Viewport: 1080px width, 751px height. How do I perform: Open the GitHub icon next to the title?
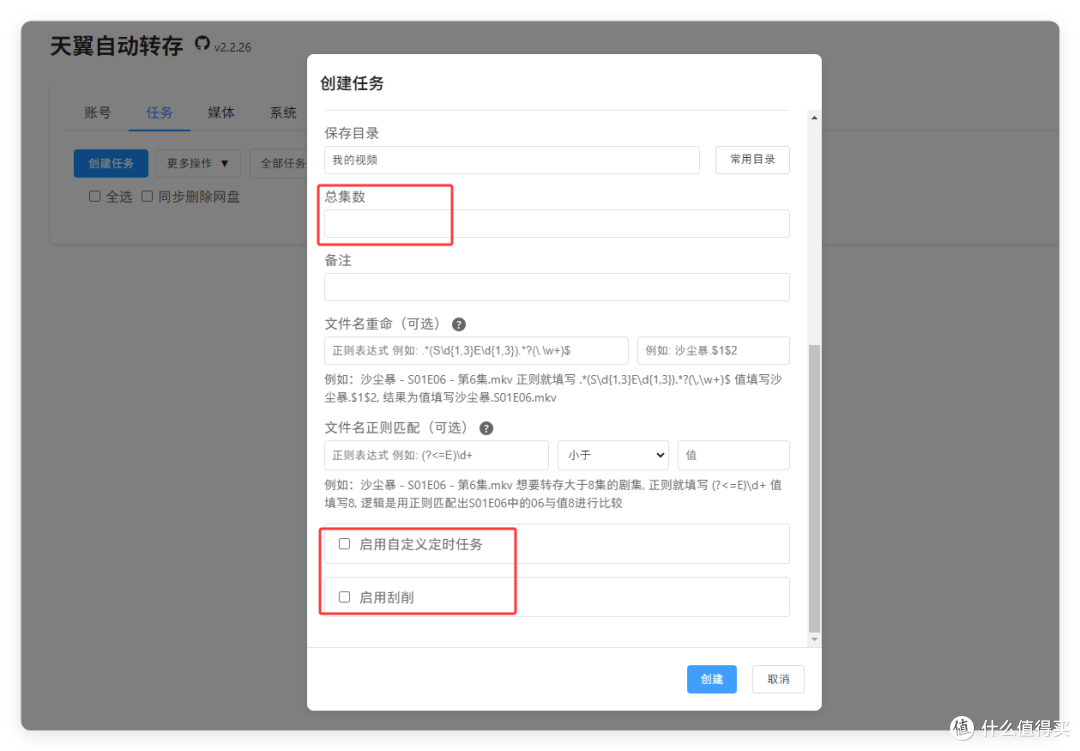coord(202,43)
